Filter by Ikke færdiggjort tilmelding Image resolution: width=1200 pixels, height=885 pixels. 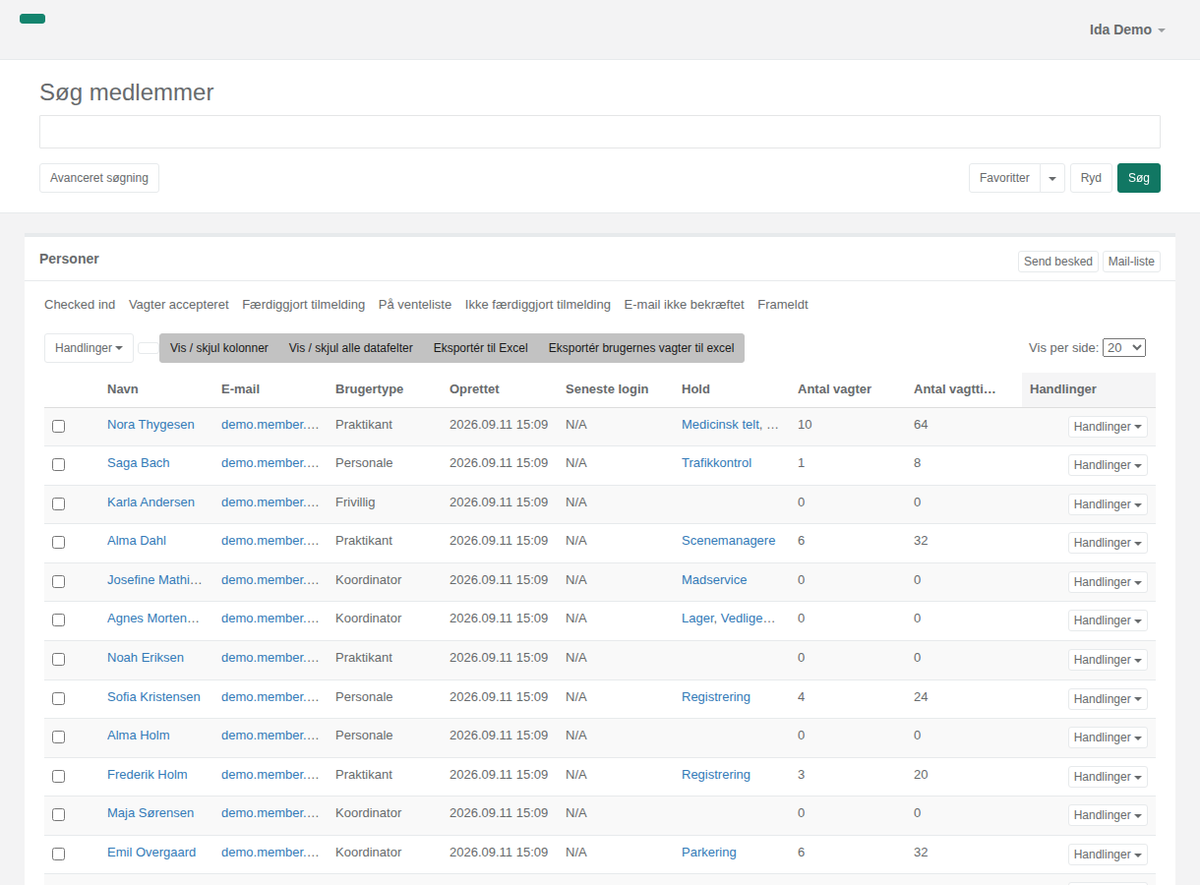tap(538, 305)
